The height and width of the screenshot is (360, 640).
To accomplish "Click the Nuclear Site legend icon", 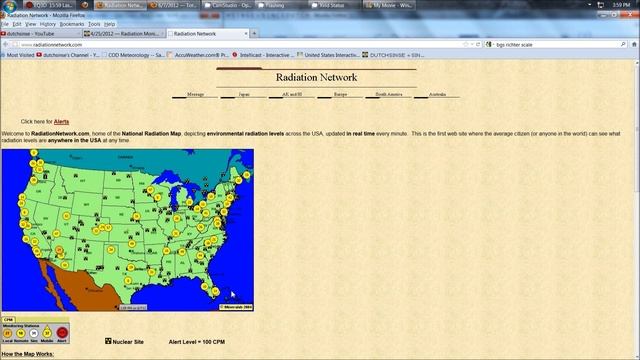I will 108,341.
